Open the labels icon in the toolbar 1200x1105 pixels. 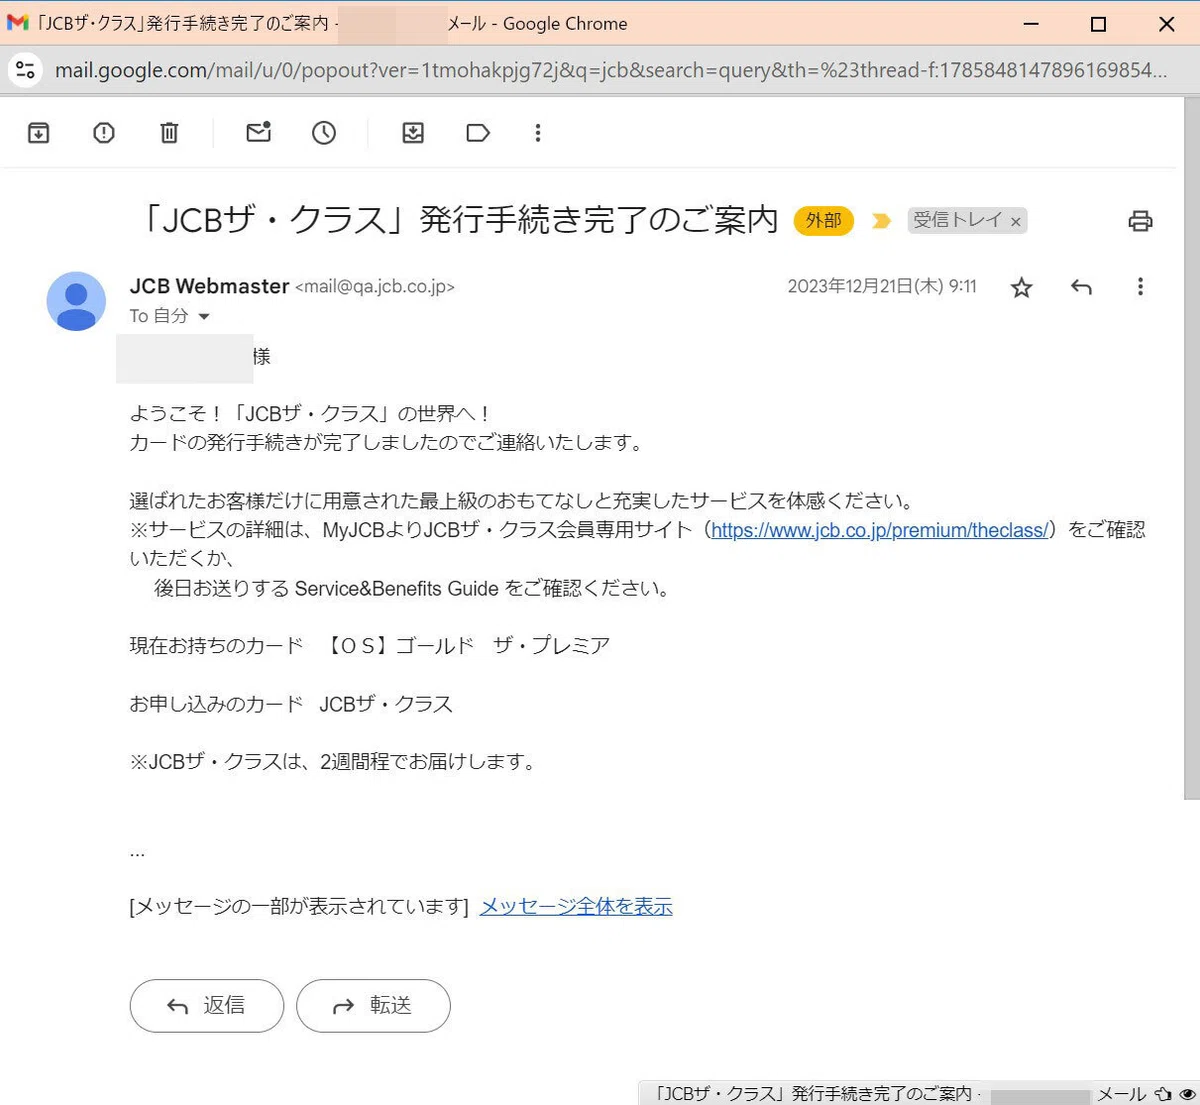tap(478, 132)
